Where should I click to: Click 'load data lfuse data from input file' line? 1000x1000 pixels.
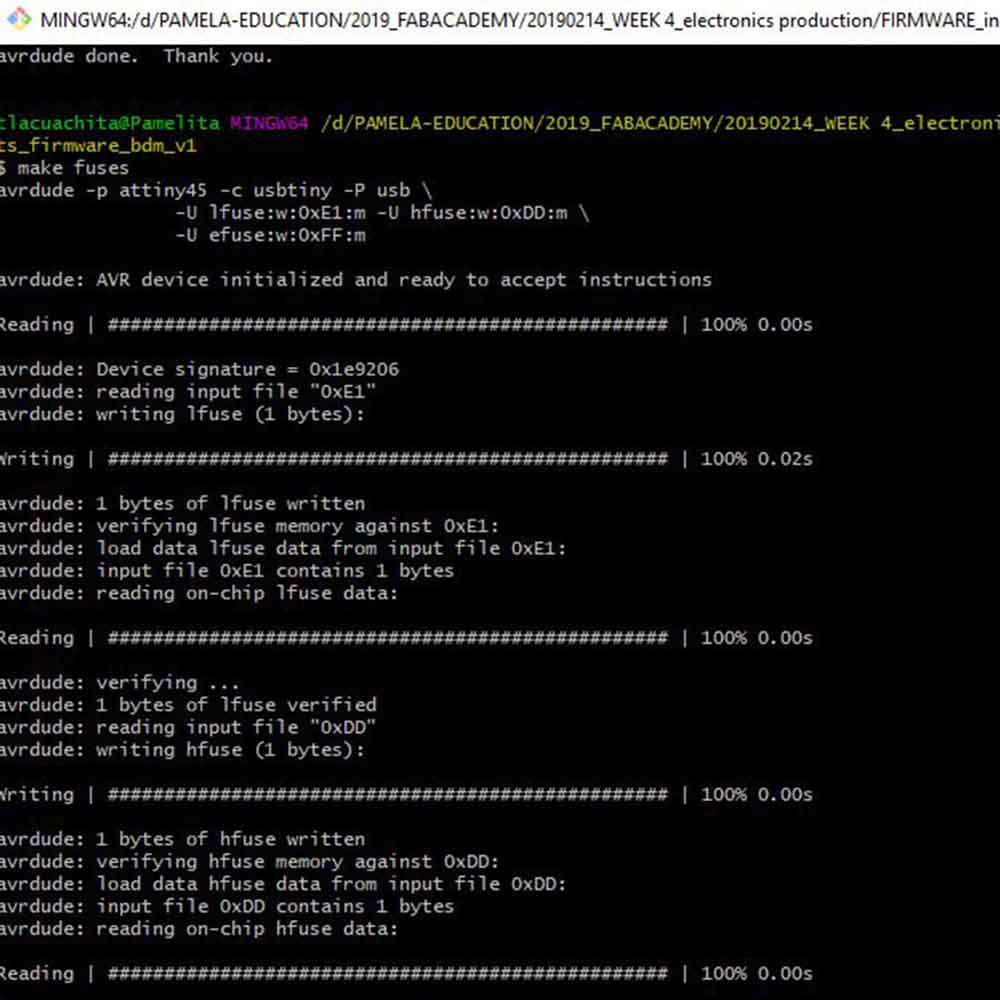283,548
